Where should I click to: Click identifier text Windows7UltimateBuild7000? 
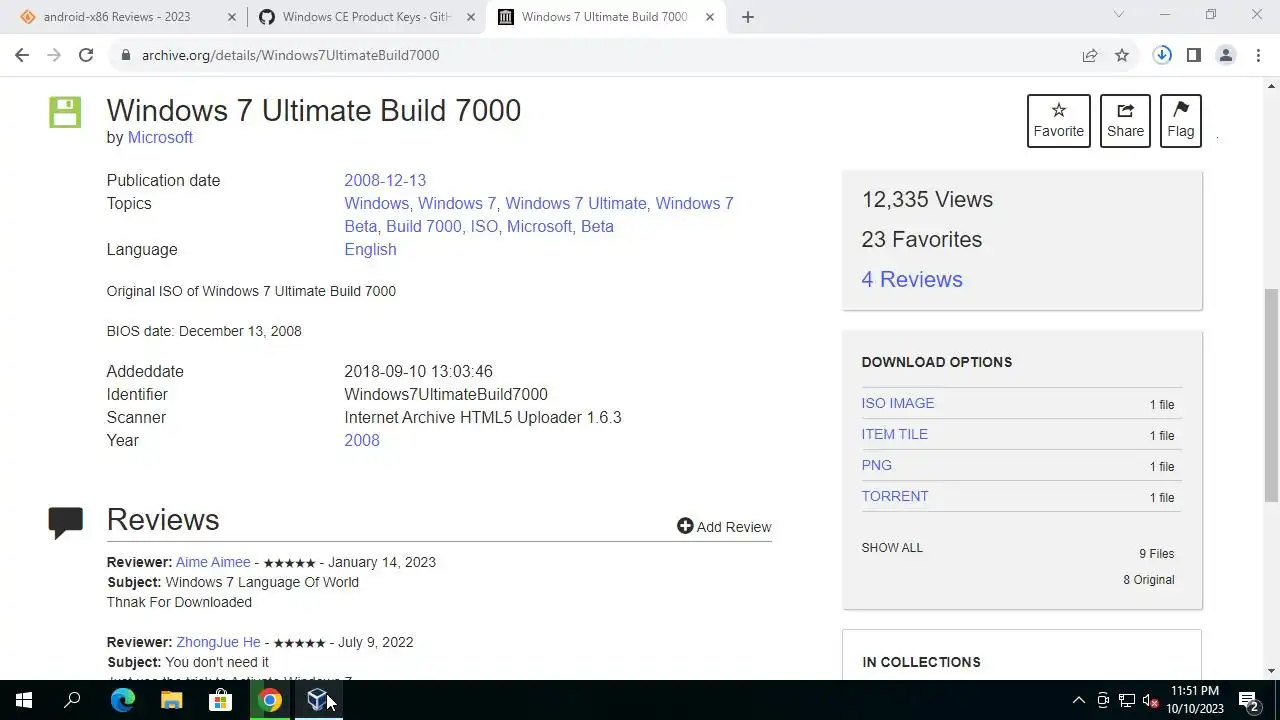[446, 394]
